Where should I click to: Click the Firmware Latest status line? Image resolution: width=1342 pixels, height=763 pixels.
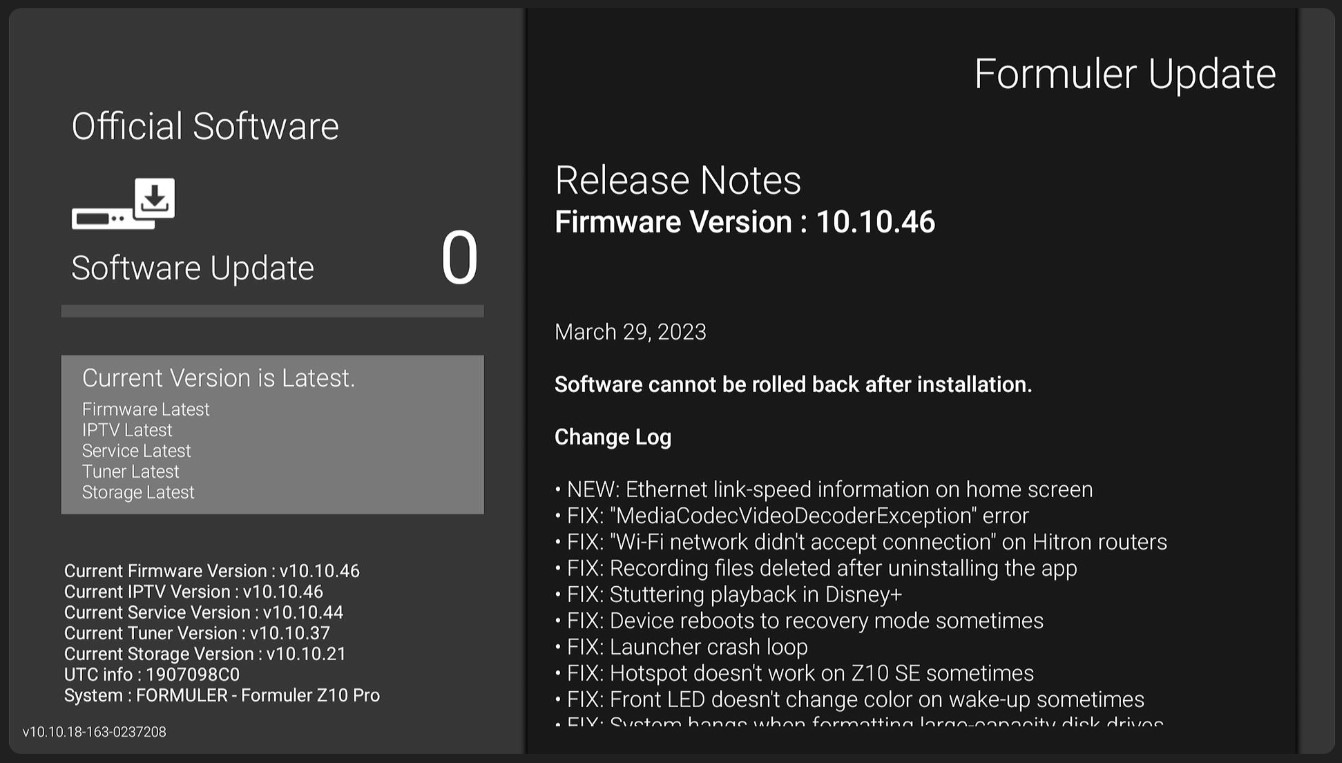coord(146,409)
